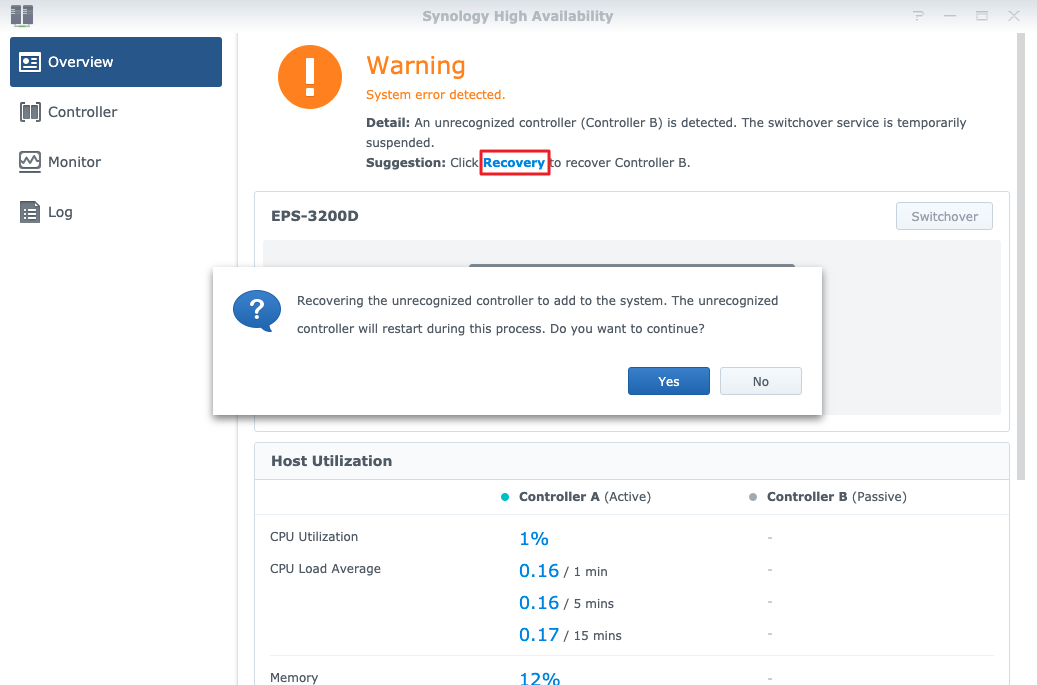Click the Recovery link in the suggestion
Image resolution: width=1037 pixels, height=685 pixels.
pyautogui.click(x=514, y=163)
